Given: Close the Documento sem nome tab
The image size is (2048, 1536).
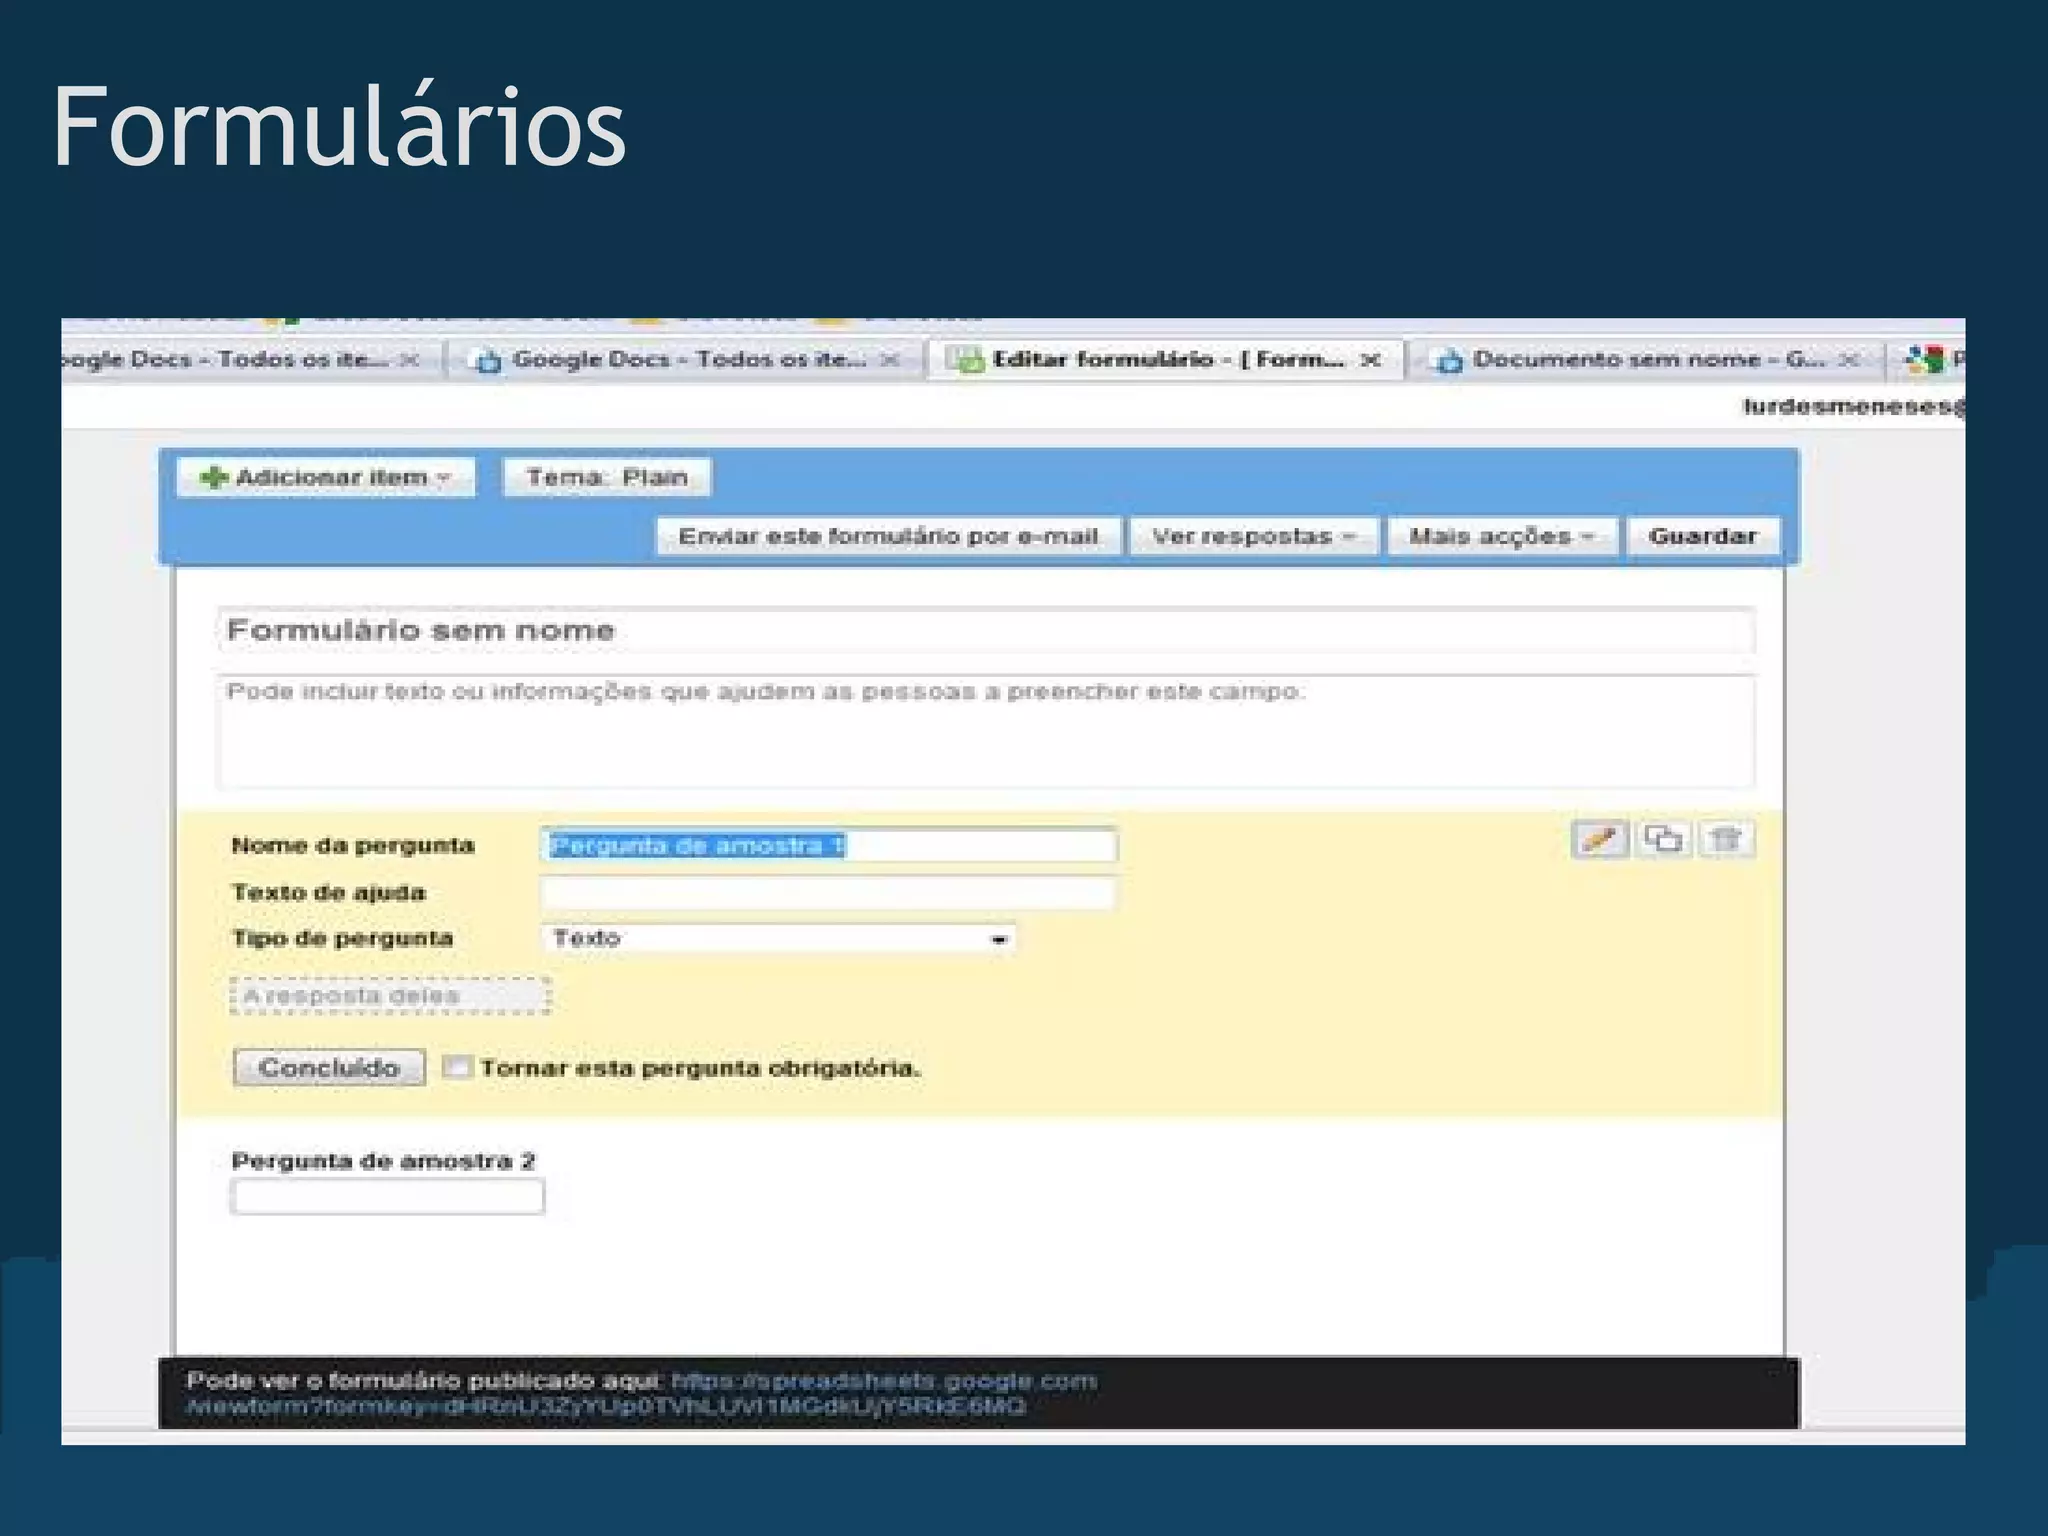Looking at the screenshot, I should [1849, 360].
